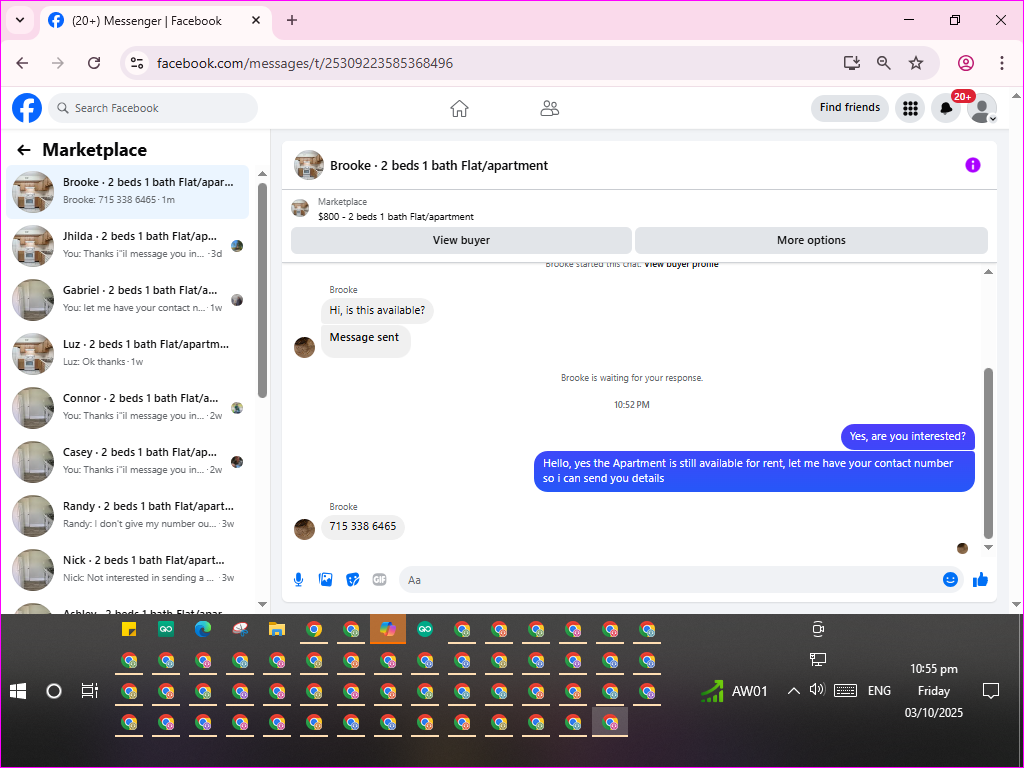Open the account menu via profile picture arrow

tap(993, 119)
